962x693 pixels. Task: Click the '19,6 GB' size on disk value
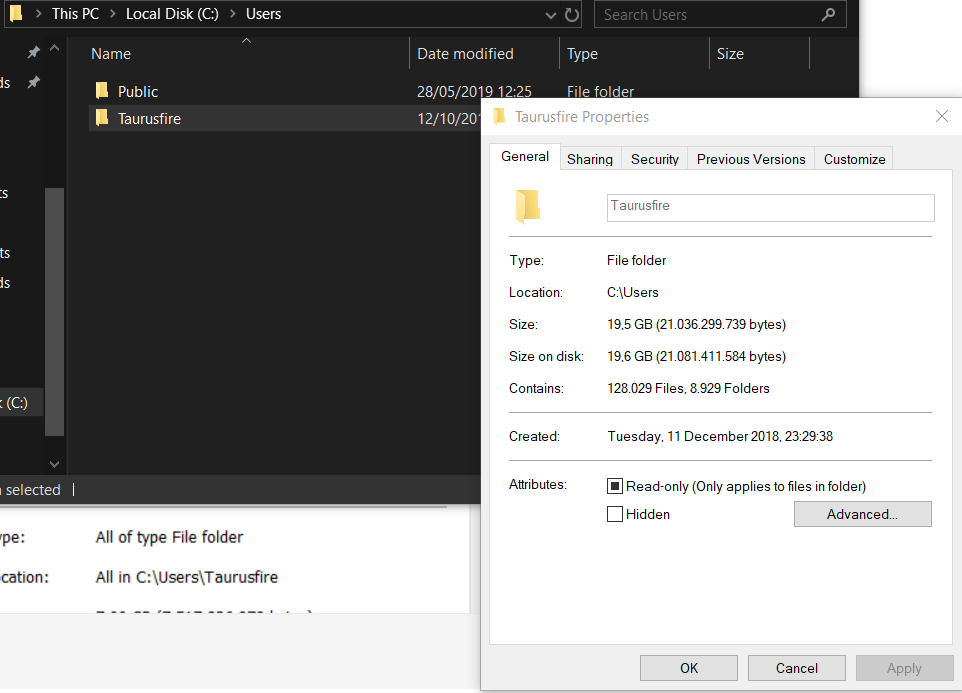(696, 356)
